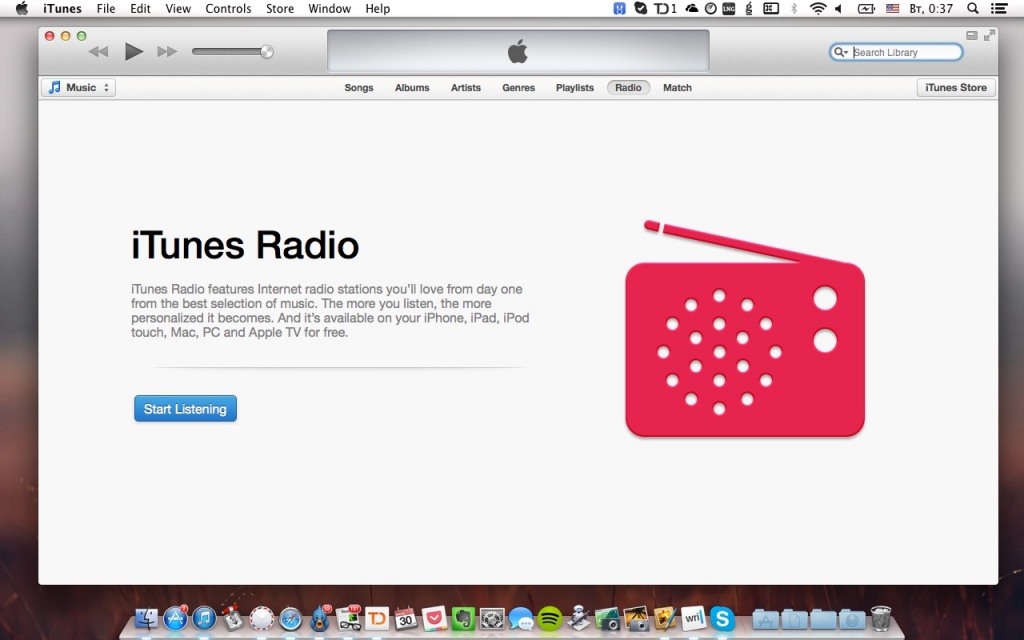Open the blue bird Twitter app in dock
This screenshot has height=640, width=1024.
pyautogui.click(x=320, y=618)
